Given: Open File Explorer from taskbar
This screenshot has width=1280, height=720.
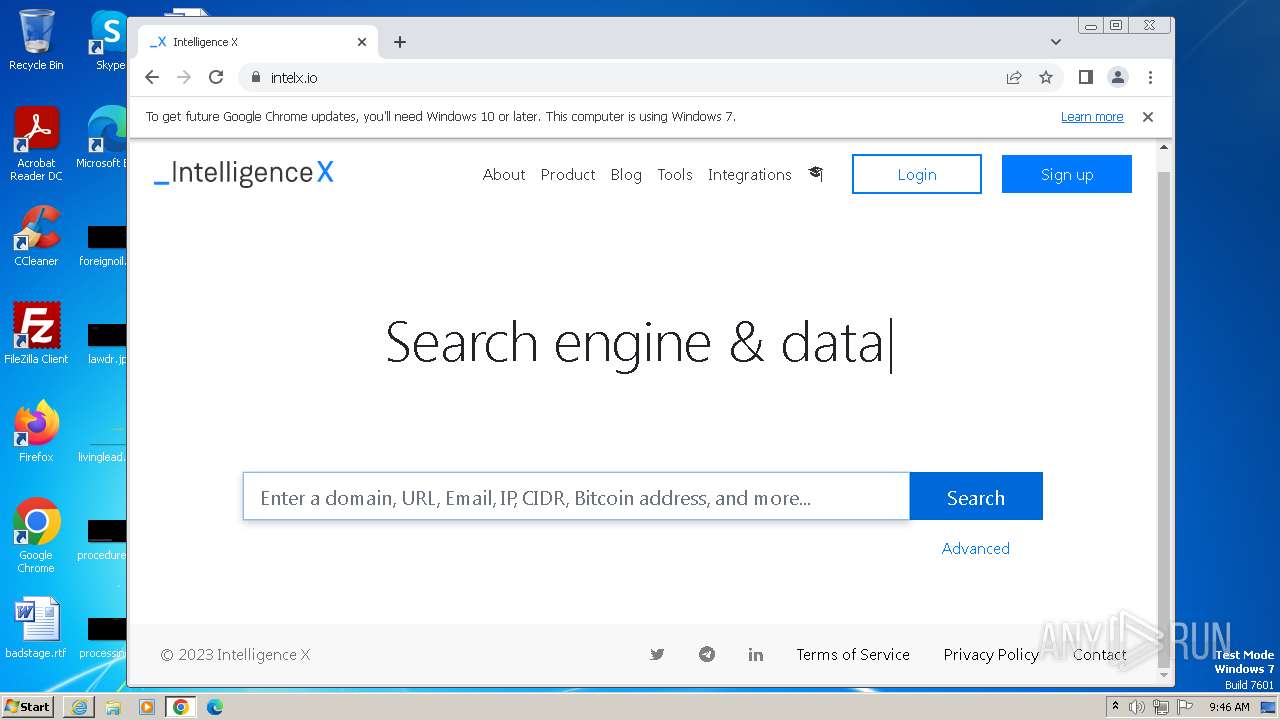Looking at the screenshot, I should point(113,707).
